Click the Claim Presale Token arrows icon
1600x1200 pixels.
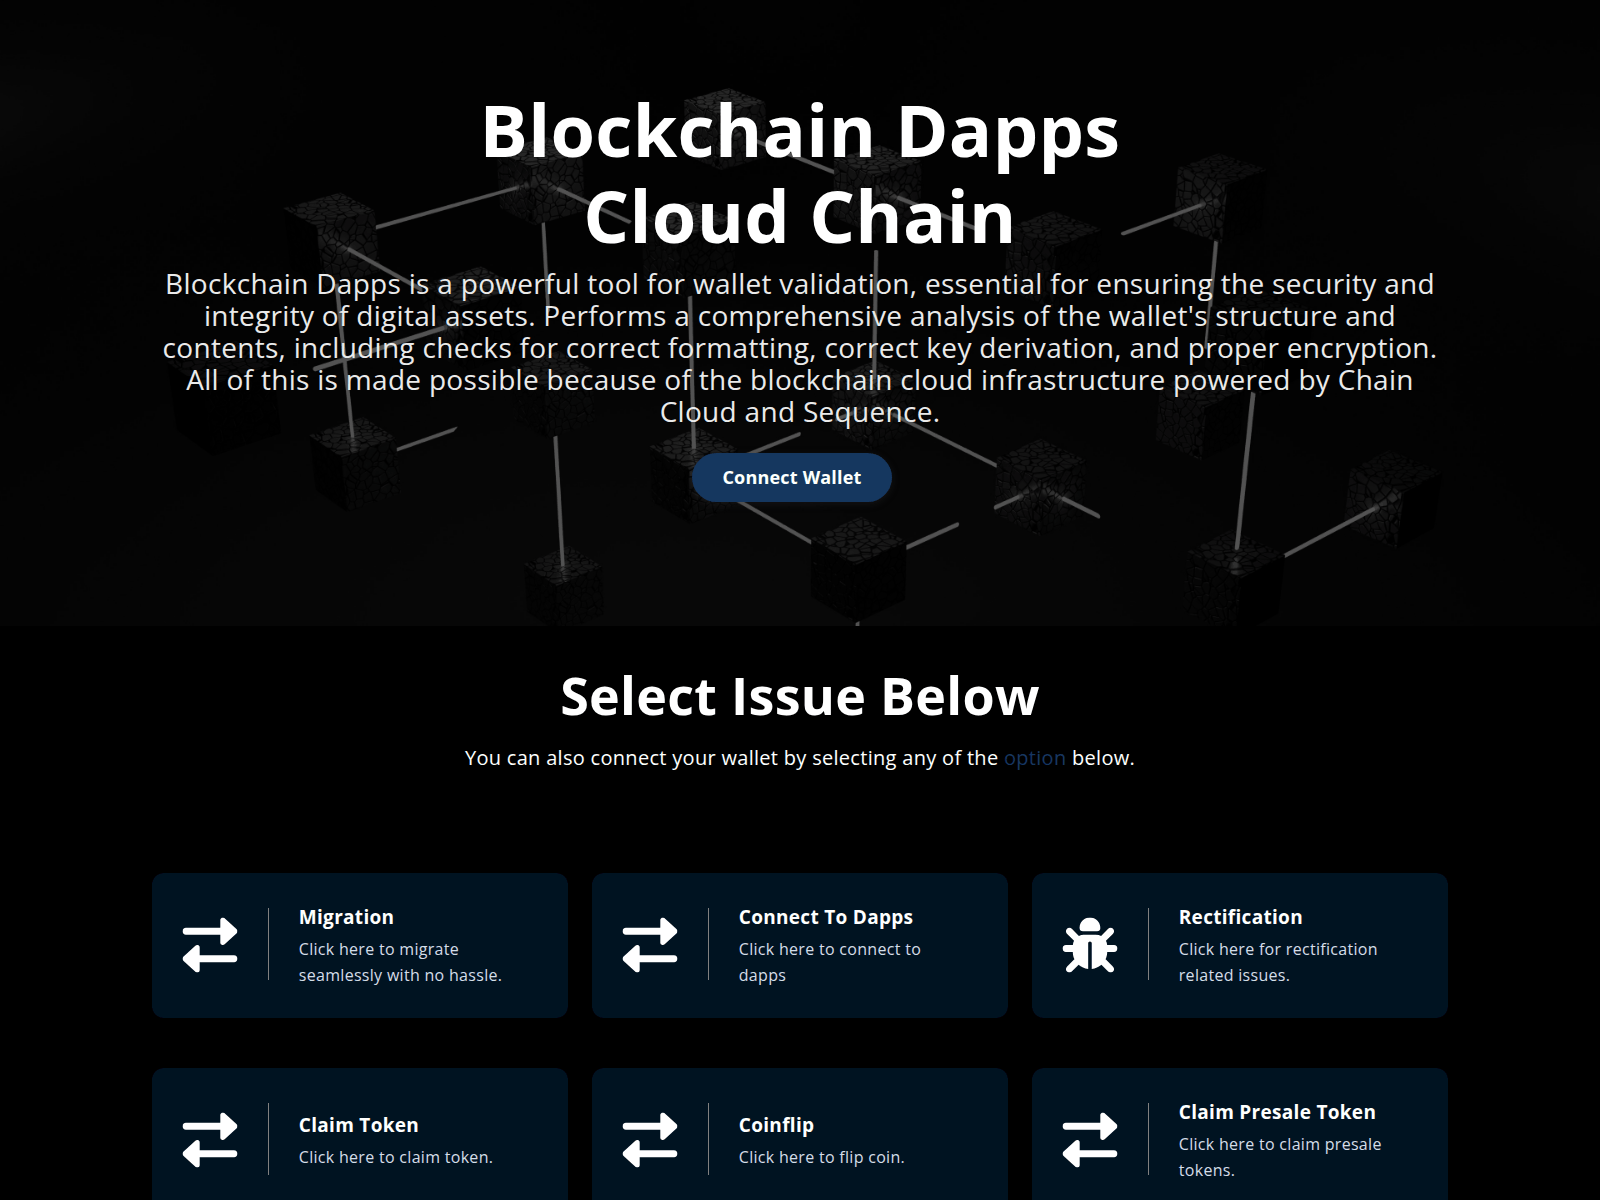1089,1140
